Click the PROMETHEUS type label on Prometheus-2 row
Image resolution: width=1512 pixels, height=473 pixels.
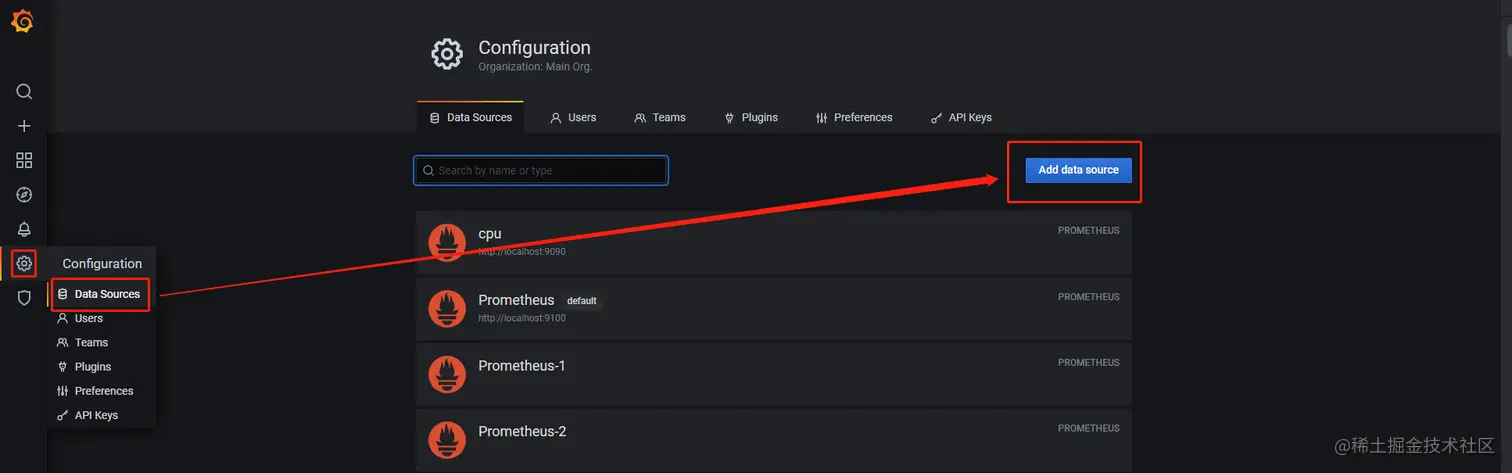pyautogui.click(x=1089, y=429)
